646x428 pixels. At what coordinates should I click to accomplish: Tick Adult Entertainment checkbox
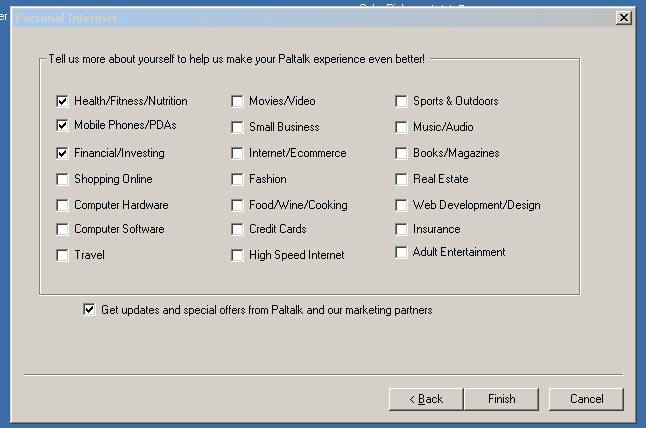401,252
